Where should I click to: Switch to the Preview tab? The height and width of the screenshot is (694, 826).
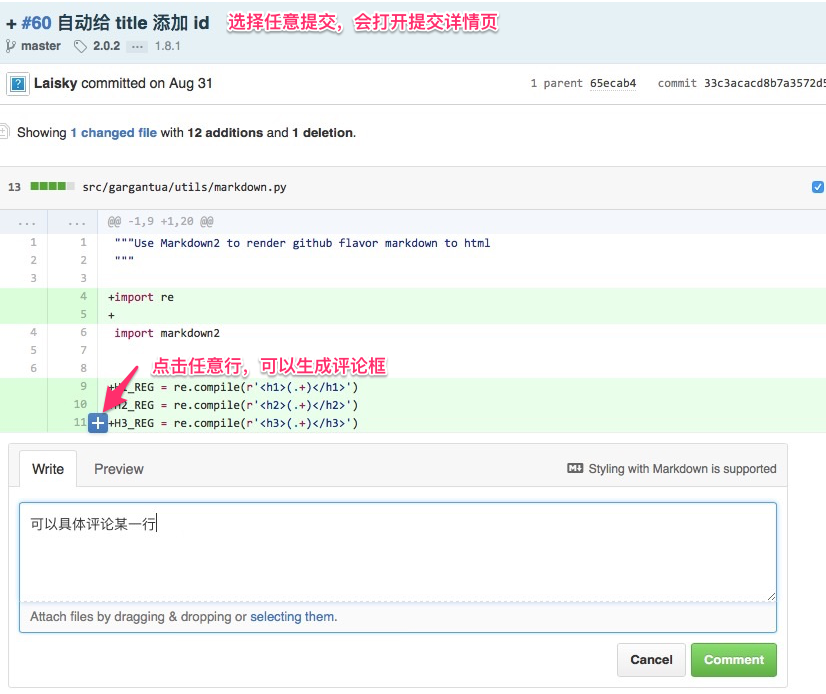pyautogui.click(x=118, y=469)
